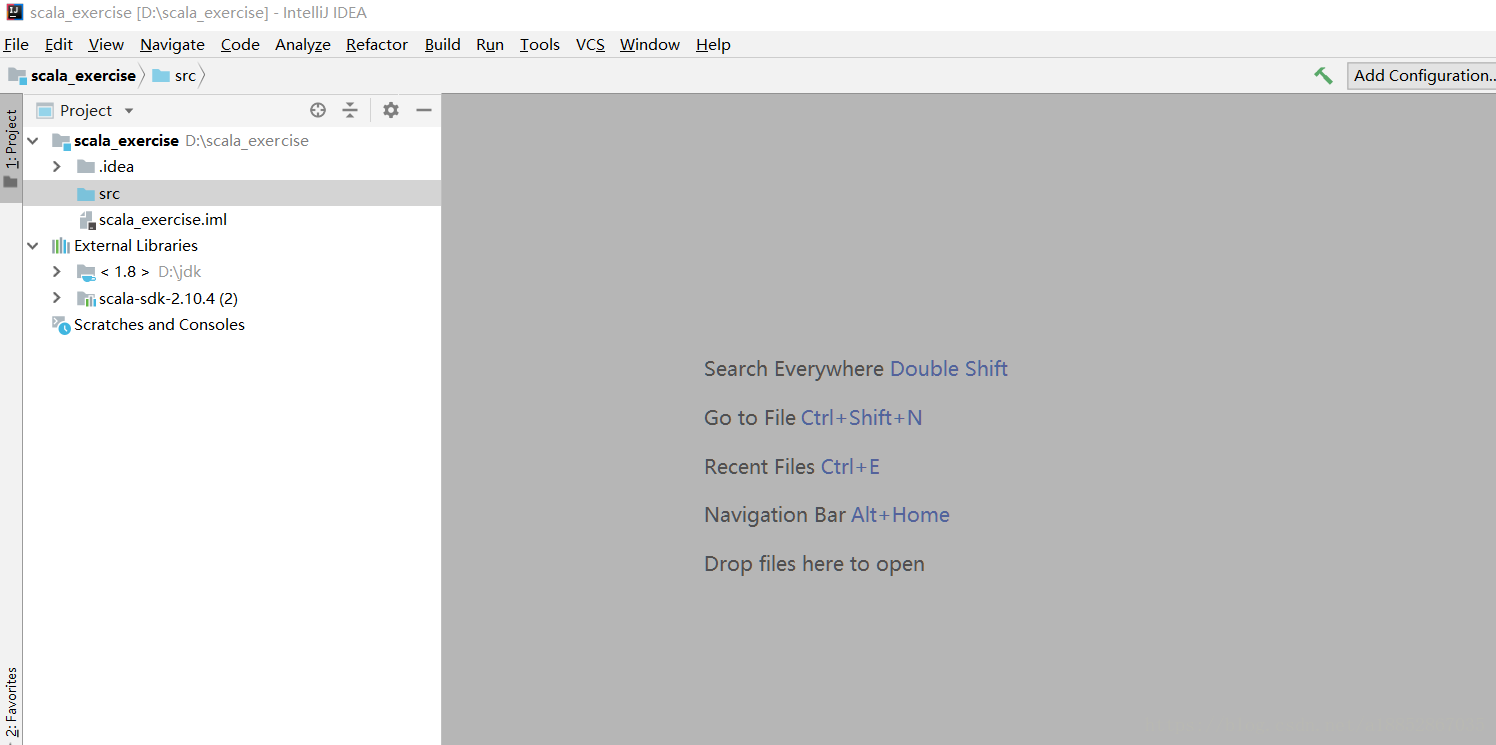Expand the < 1.8 > JDK node
Viewport: 1496px width, 745px height.
pos(57,272)
